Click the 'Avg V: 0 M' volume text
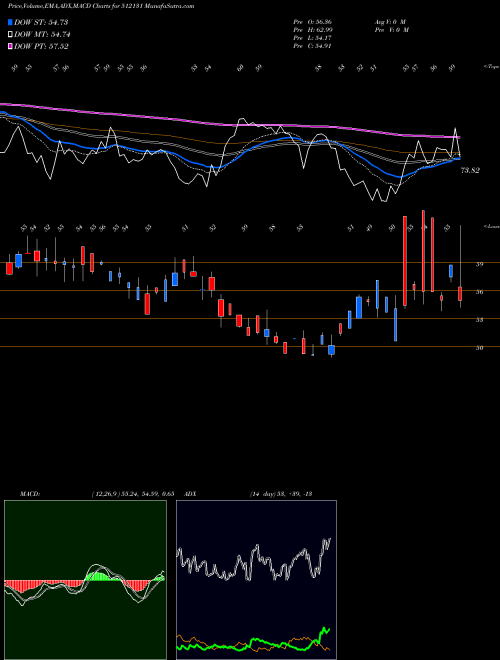Viewport: 500px width, 660px height. (389, 22)
